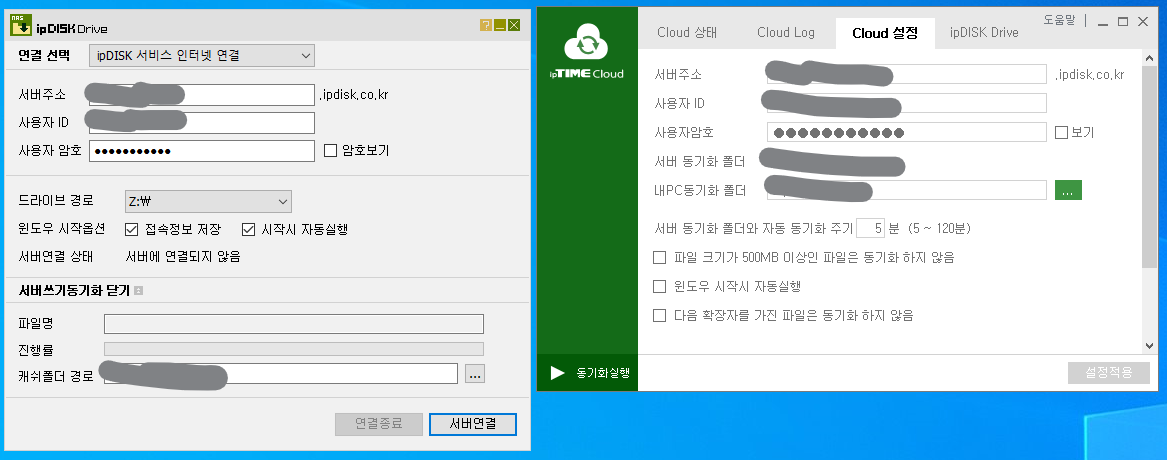
Task: Open the 연결 선택 dropdown
Action: 202,55
